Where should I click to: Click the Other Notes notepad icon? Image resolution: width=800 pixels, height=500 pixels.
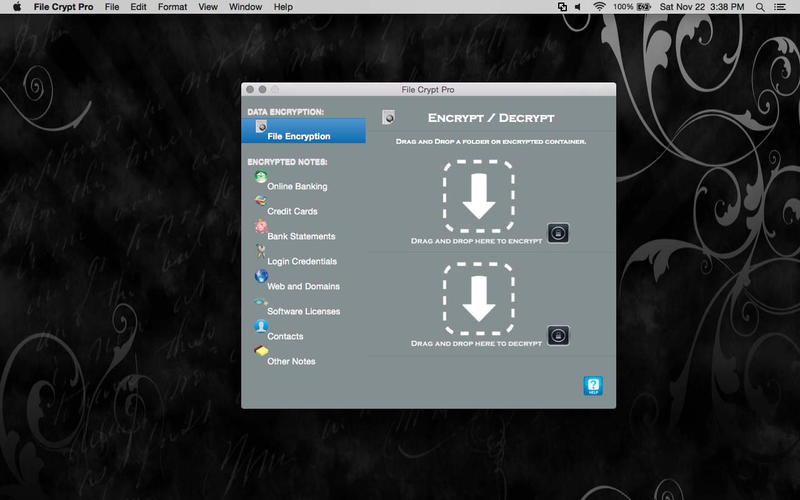click(261, 351)
